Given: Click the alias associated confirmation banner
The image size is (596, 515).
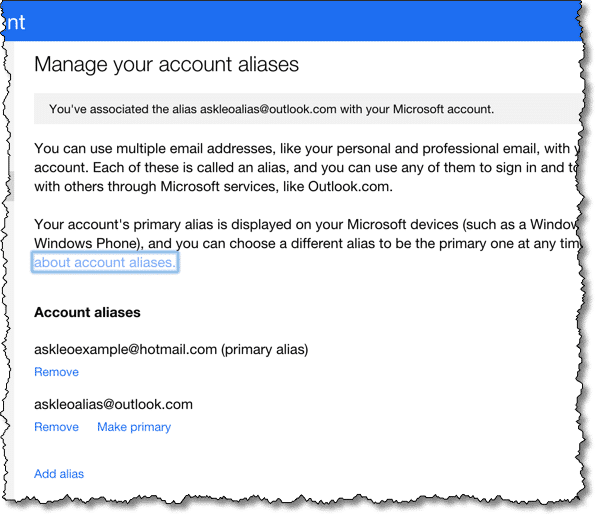Looking at the screenshot, I should (308, 109).
